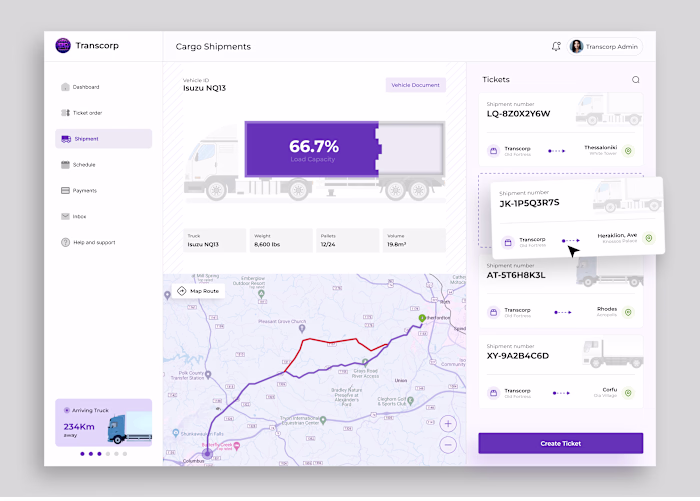This screenshot has width=700, height=501.
Task: Select third carousel dot under Arriving Truck
Action: tap(99, 454)
